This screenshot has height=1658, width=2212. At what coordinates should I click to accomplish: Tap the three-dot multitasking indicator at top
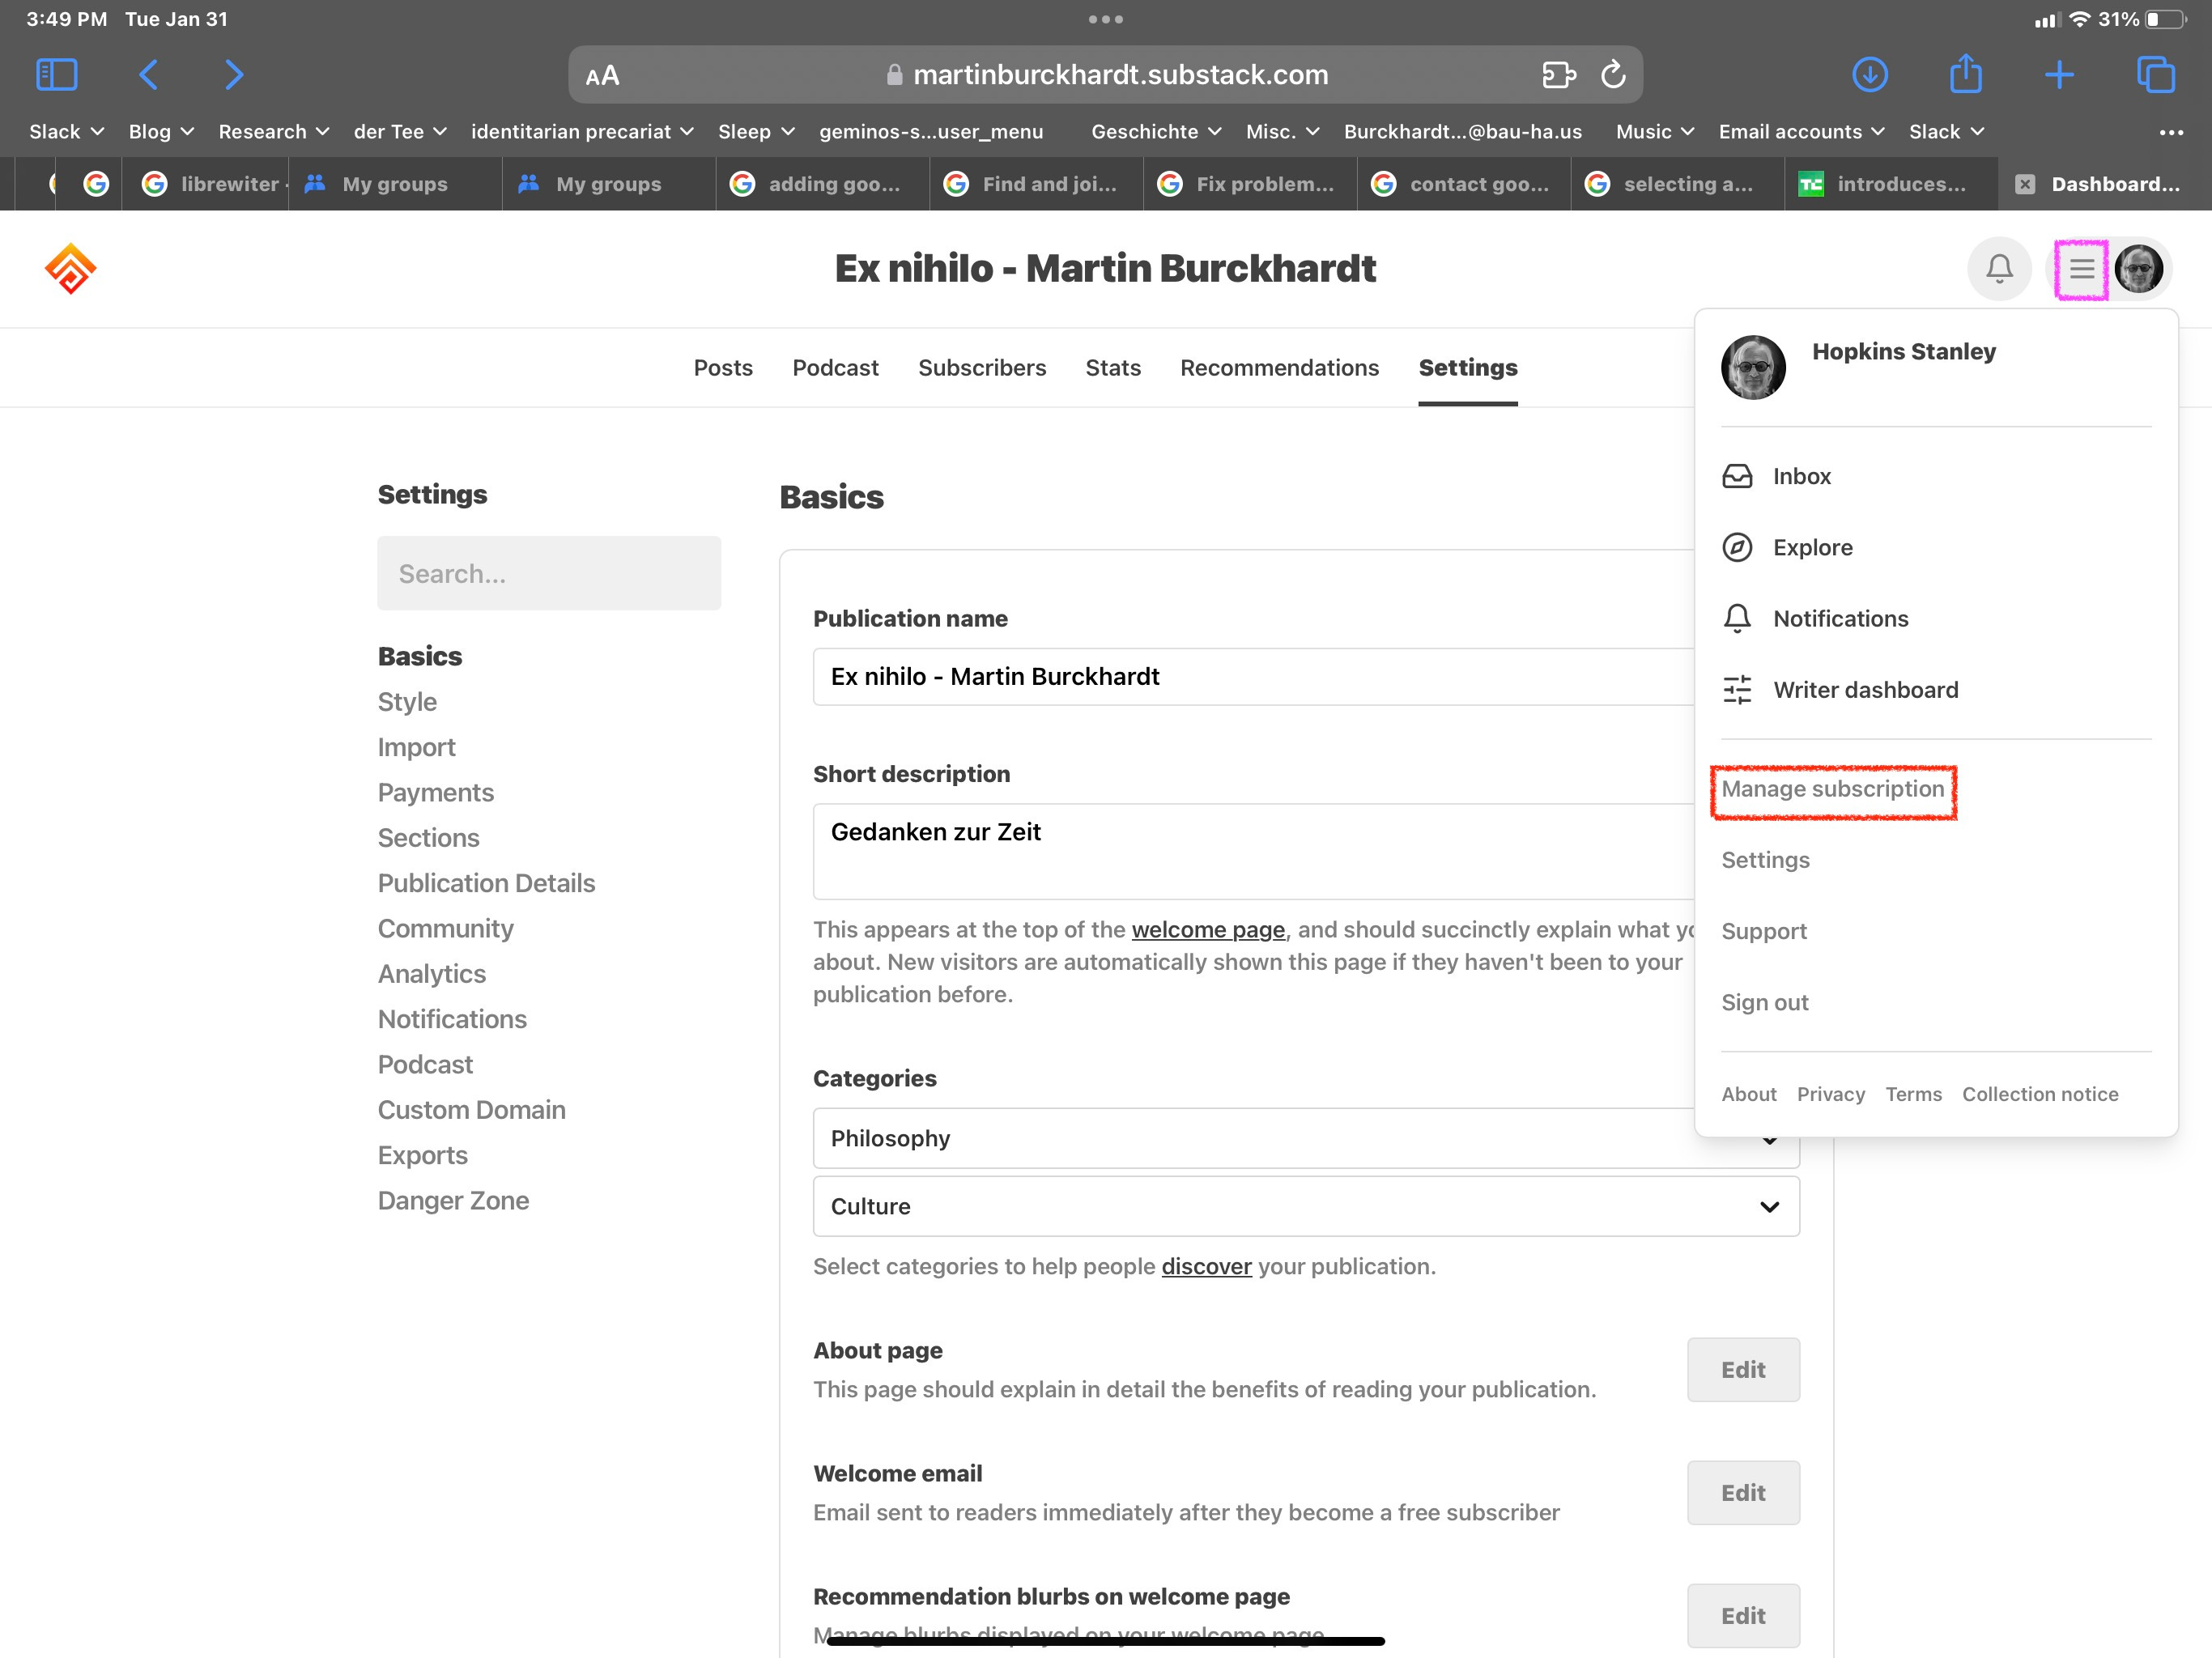tap(1105, 19)
